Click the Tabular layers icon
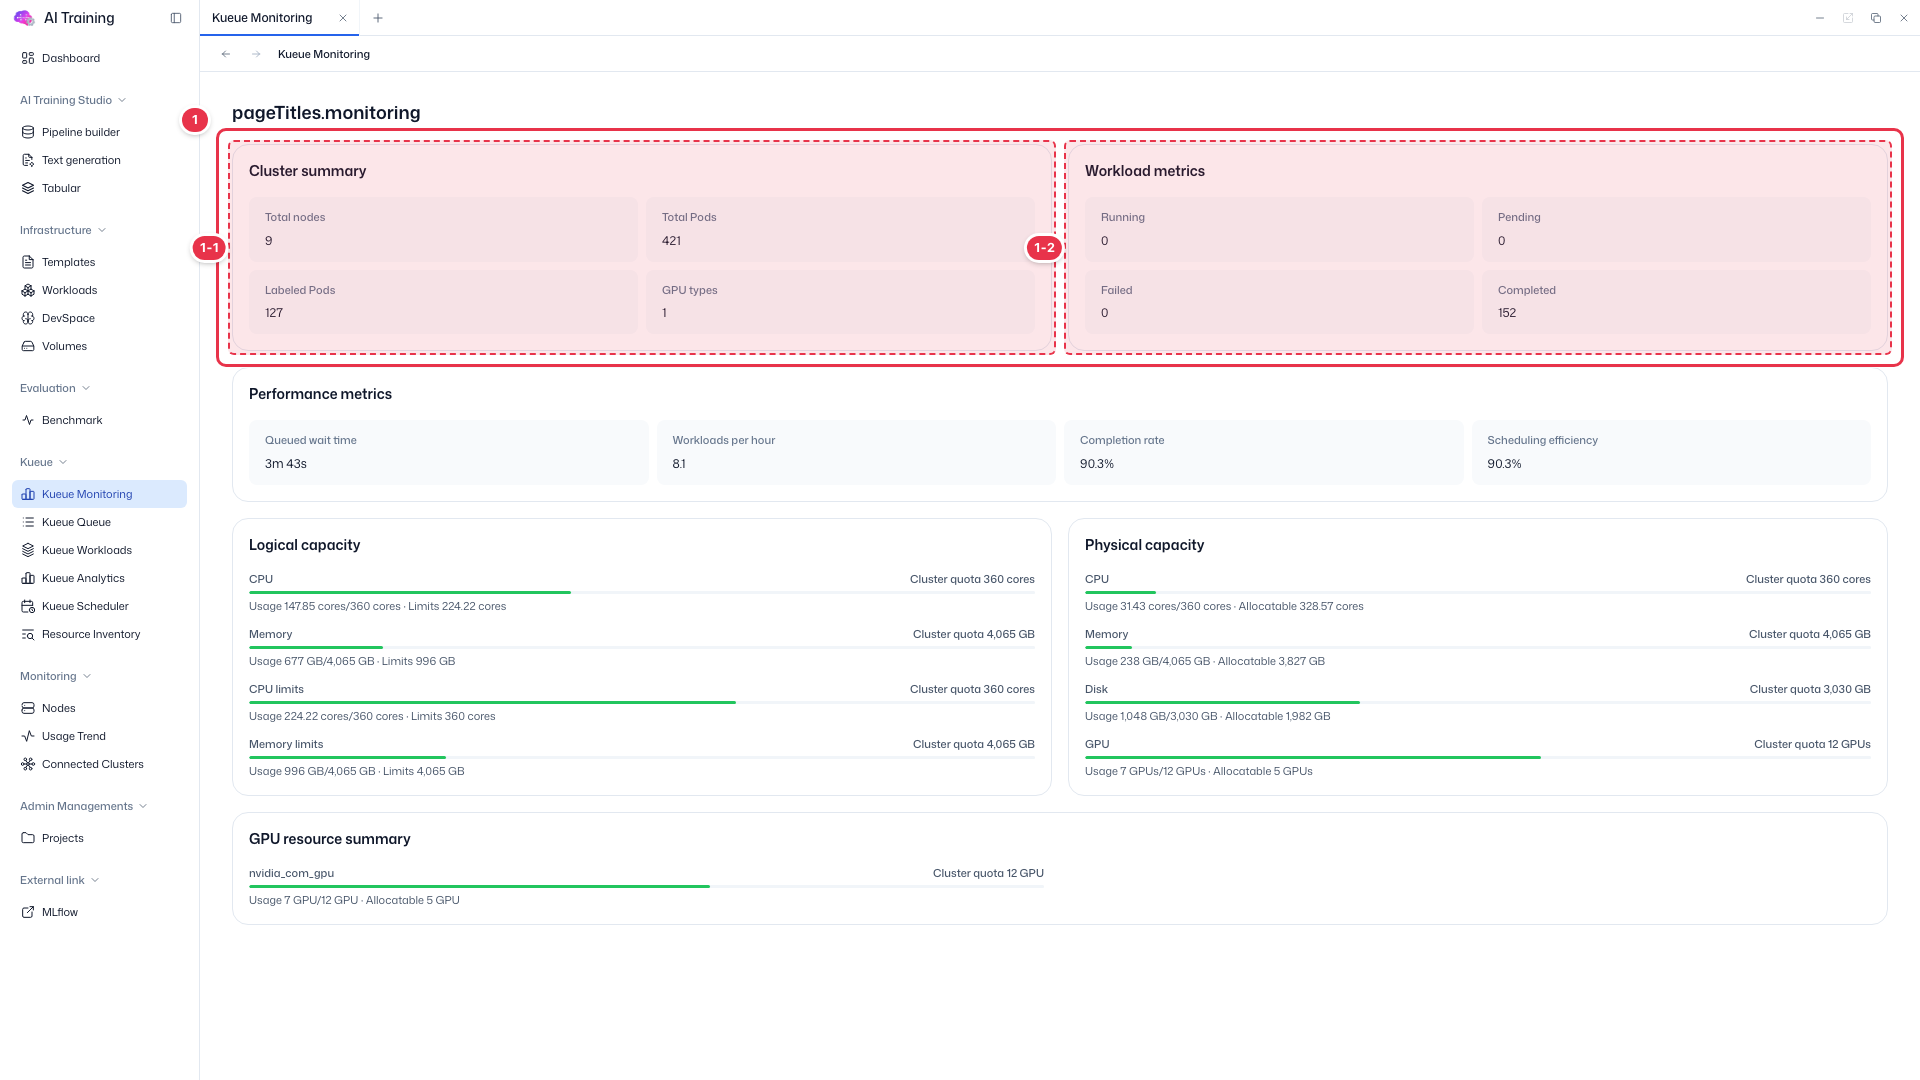1920x1080 pixels. pos(28,188)
